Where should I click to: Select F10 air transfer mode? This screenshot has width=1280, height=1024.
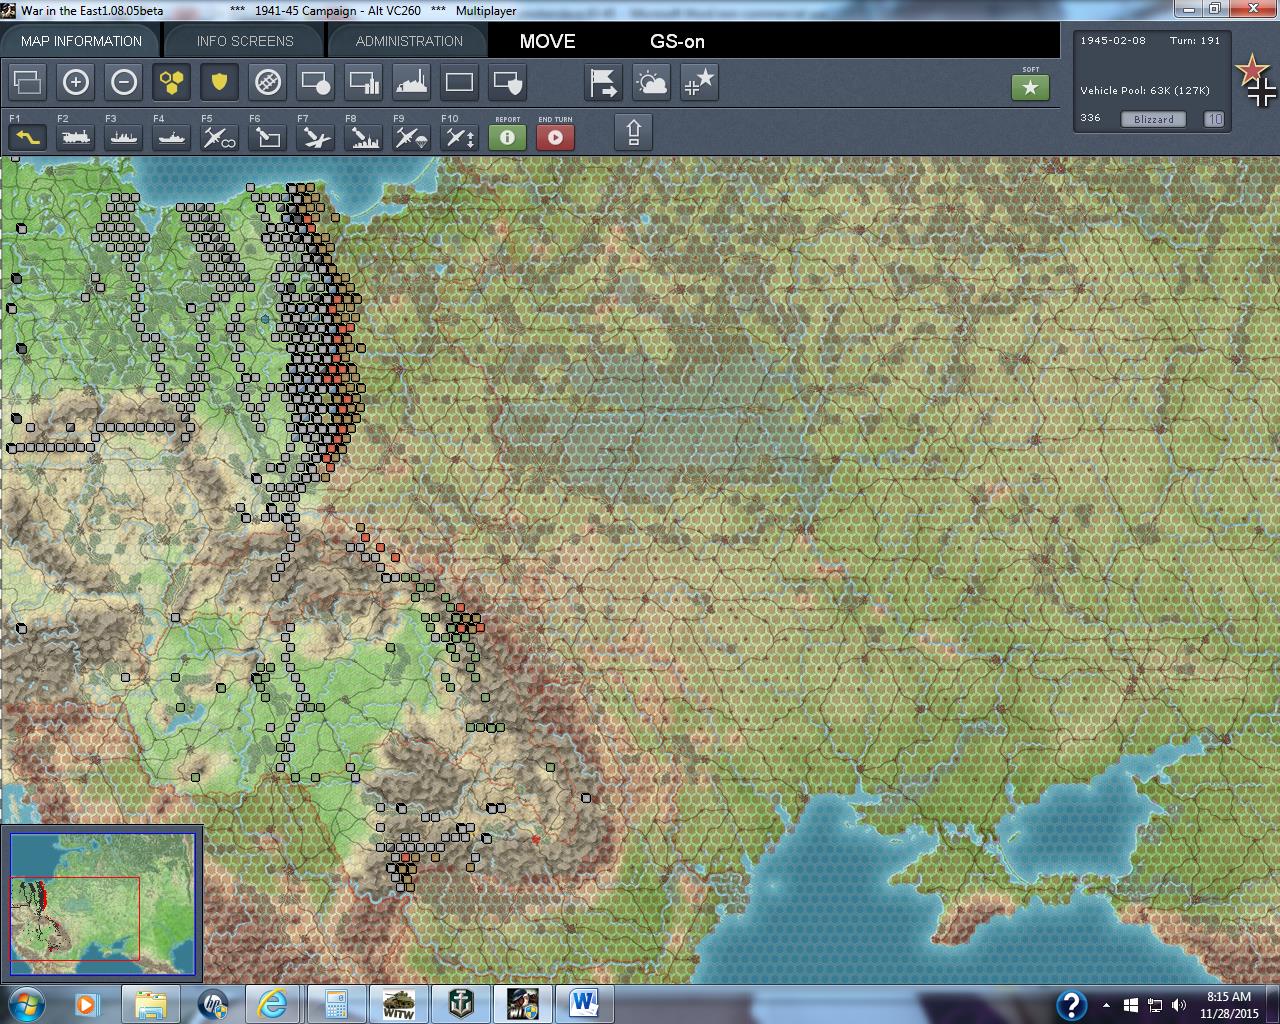tap(460, 137)
